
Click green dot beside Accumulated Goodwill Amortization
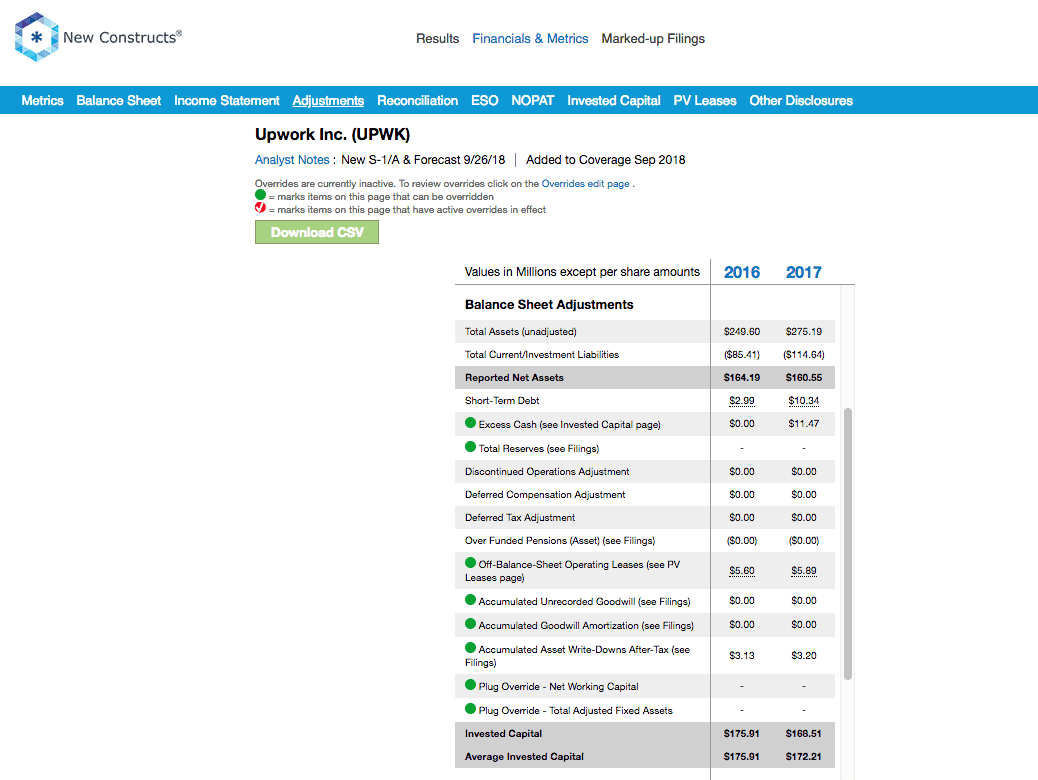[x=471, y=624]
